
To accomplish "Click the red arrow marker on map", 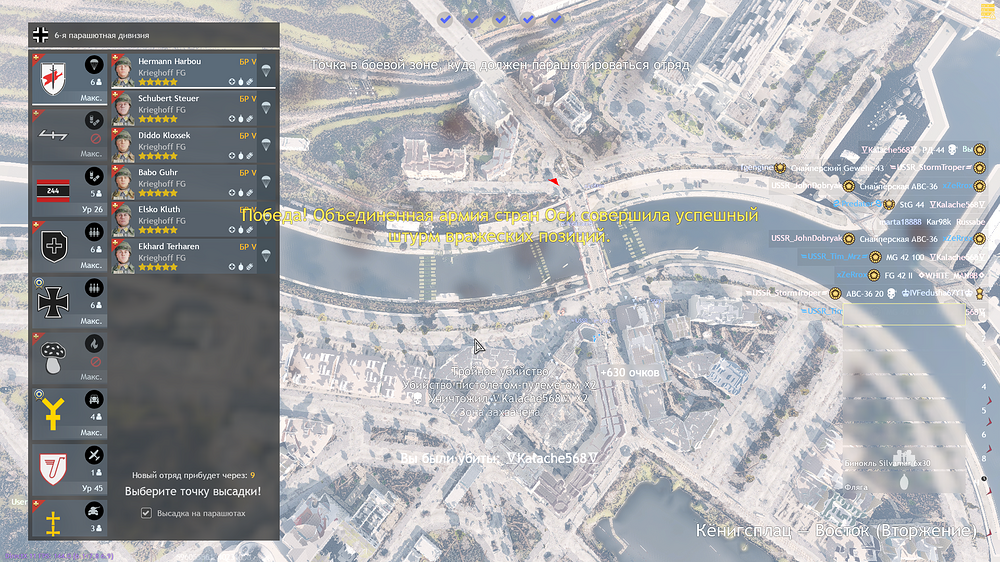I will [x=554, y=182].
